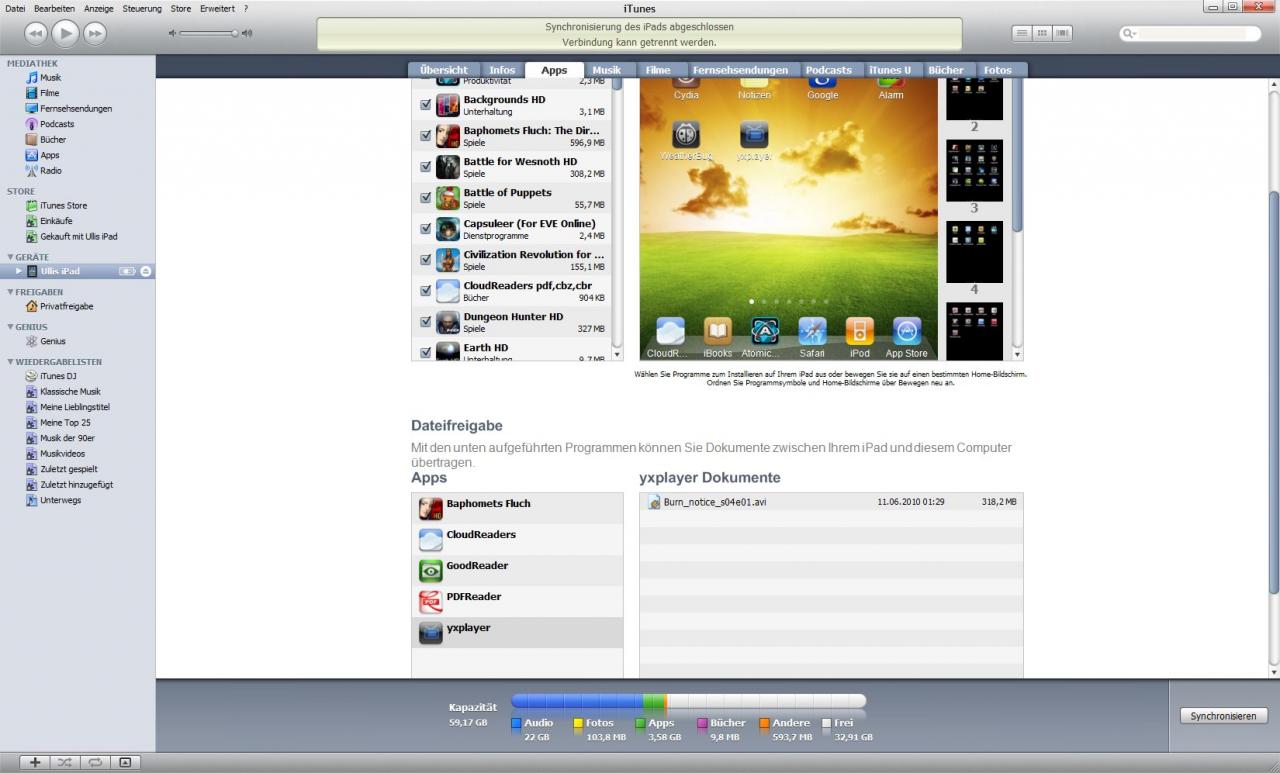Uncheck Earth HD app
The image size is (1280, 773).
click(426, 352)
